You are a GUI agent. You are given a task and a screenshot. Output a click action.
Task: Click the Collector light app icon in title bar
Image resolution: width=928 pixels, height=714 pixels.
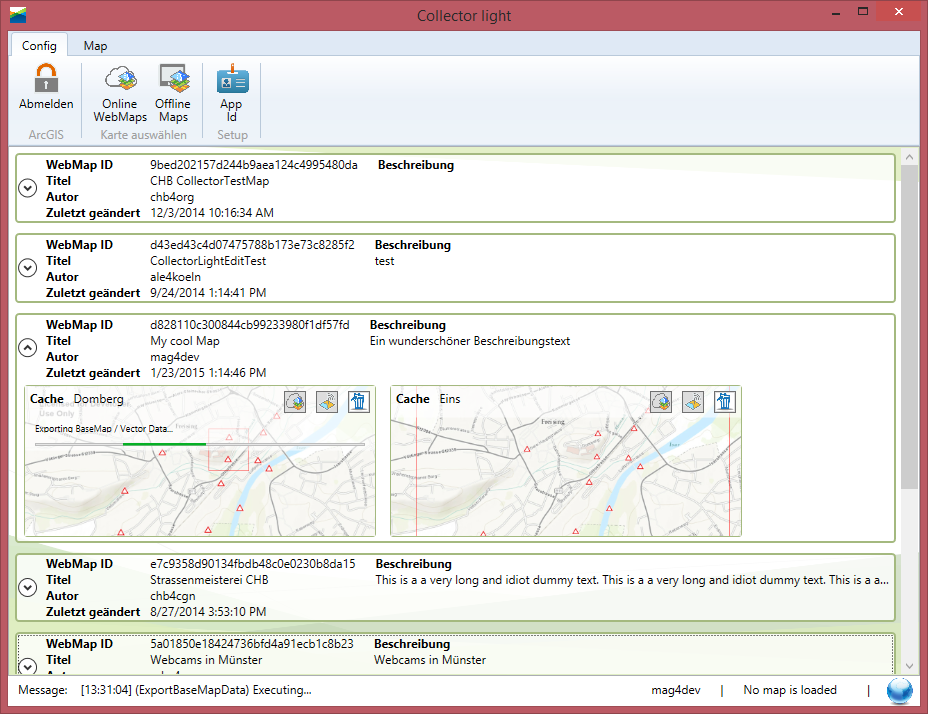click(x=18, y=15)
